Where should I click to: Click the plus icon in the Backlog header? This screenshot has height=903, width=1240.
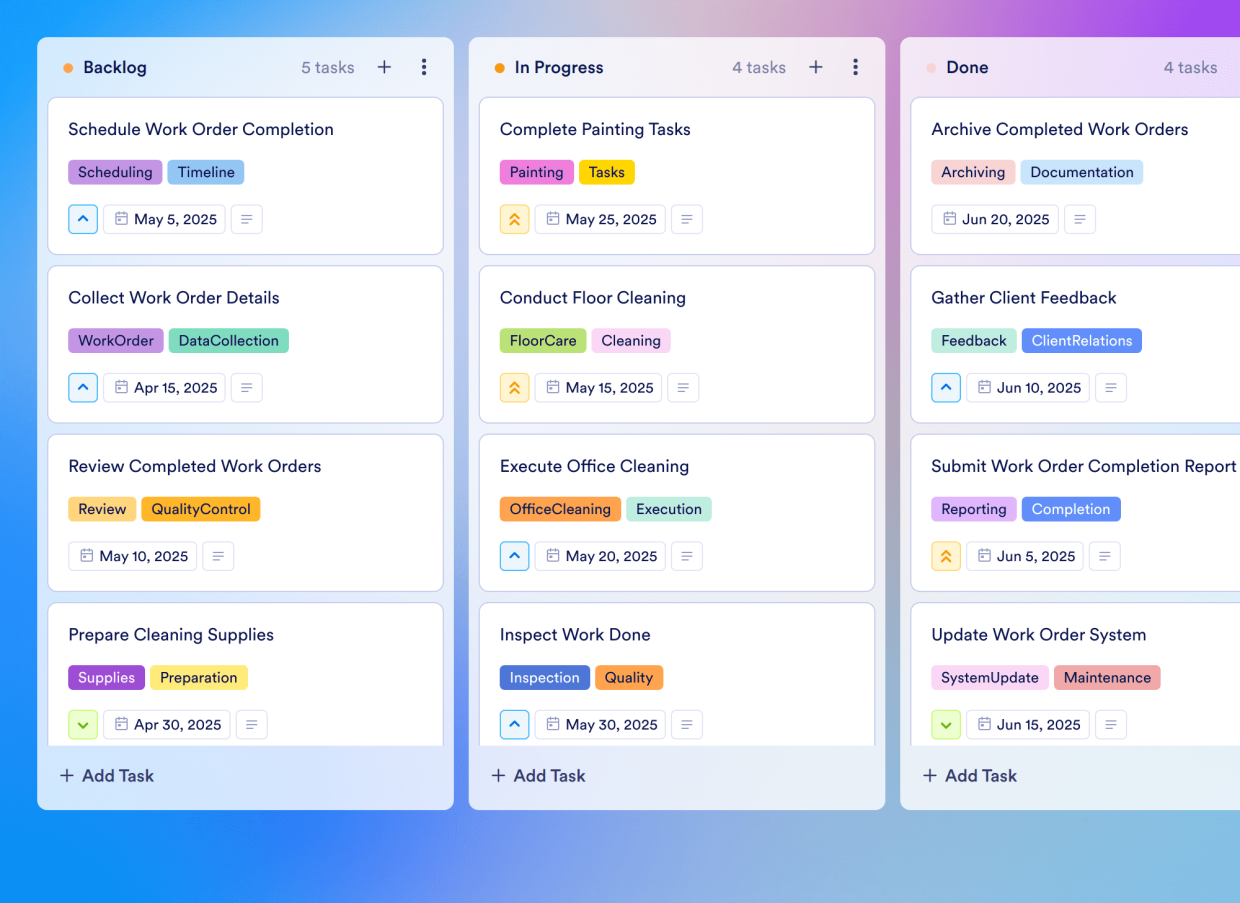pyautogui.click(x=384, y=67)
